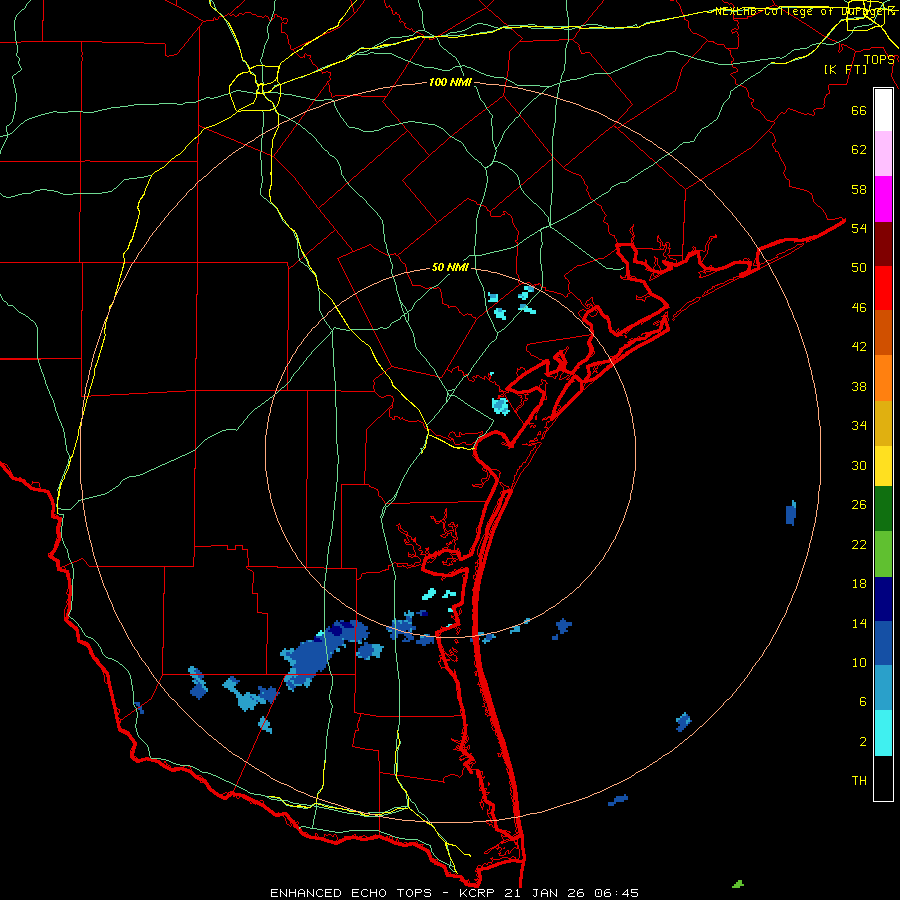Click the white swatch in the tops legend
Viewport: 900px width, 900px height.
pos(883,110)
